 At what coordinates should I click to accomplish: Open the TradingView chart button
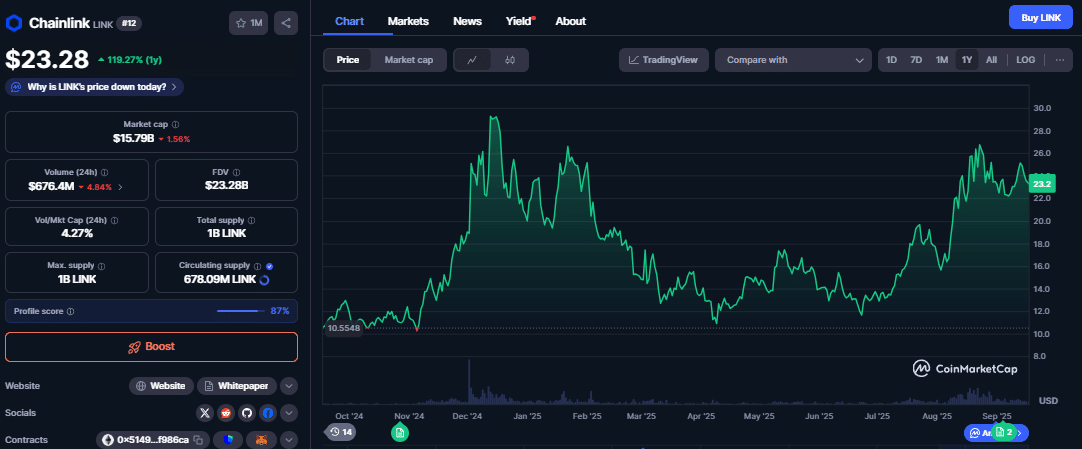663,60
